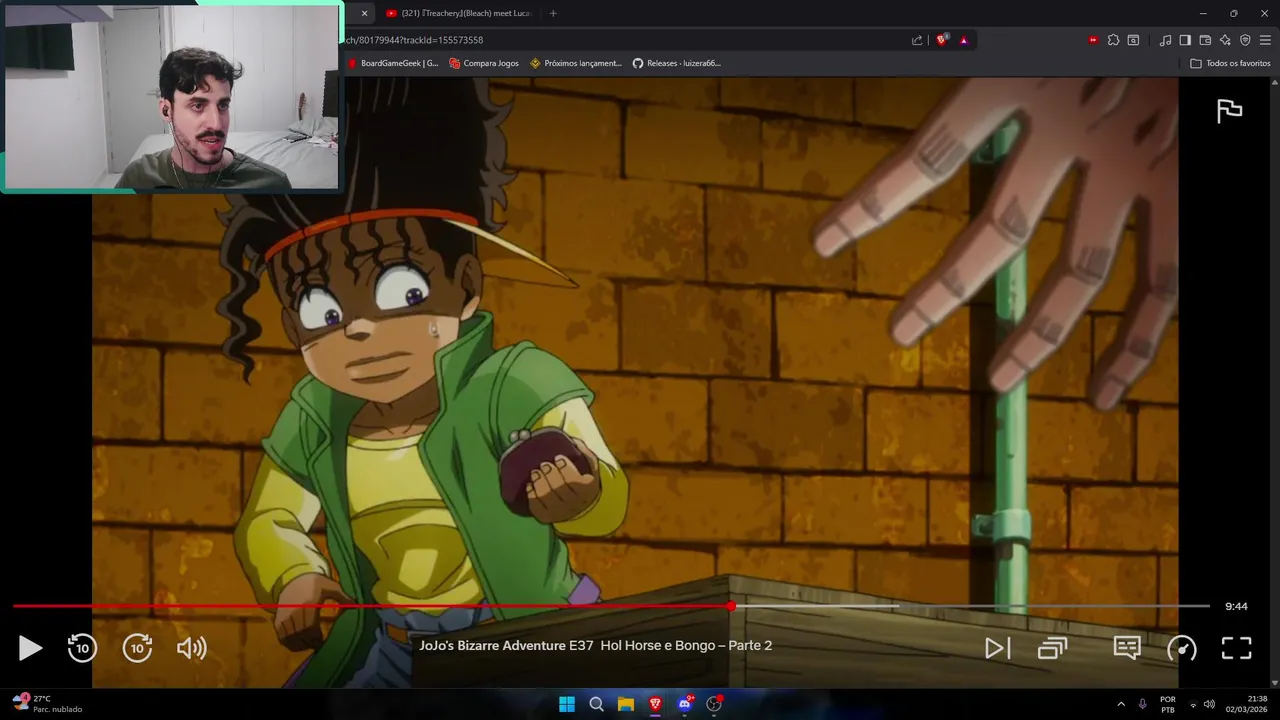Open File Explorer from taskbar
The height and width of the screenshot is (720, 1280).
pyautogui.click(x=626, y=704)
